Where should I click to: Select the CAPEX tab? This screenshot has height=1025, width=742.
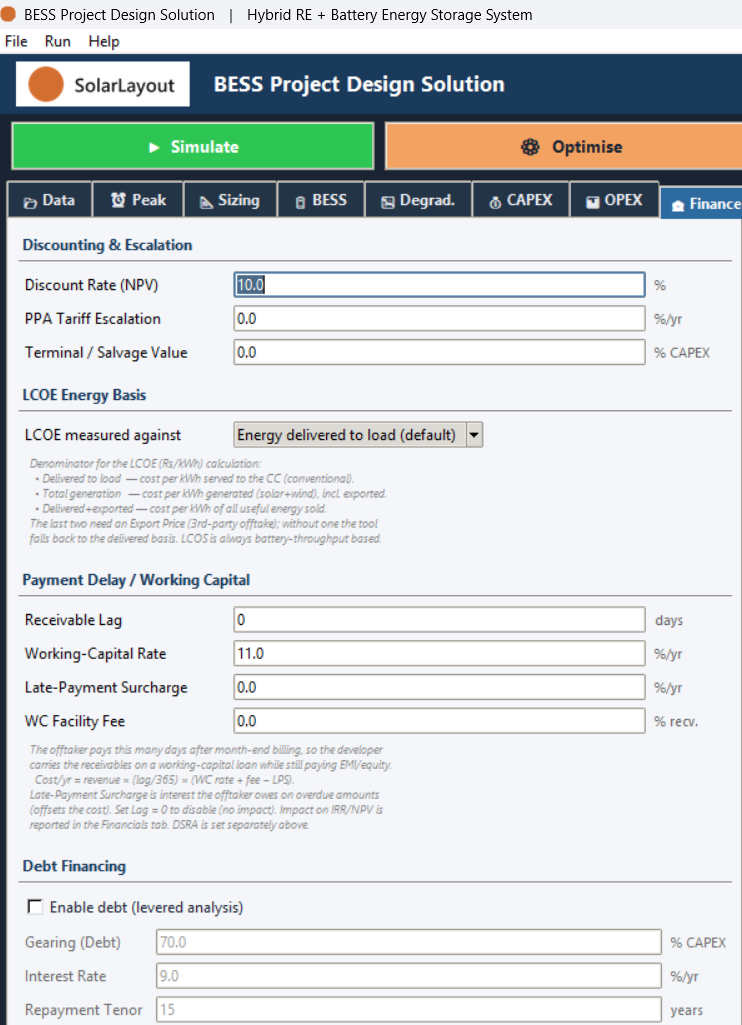click(520, 201)
